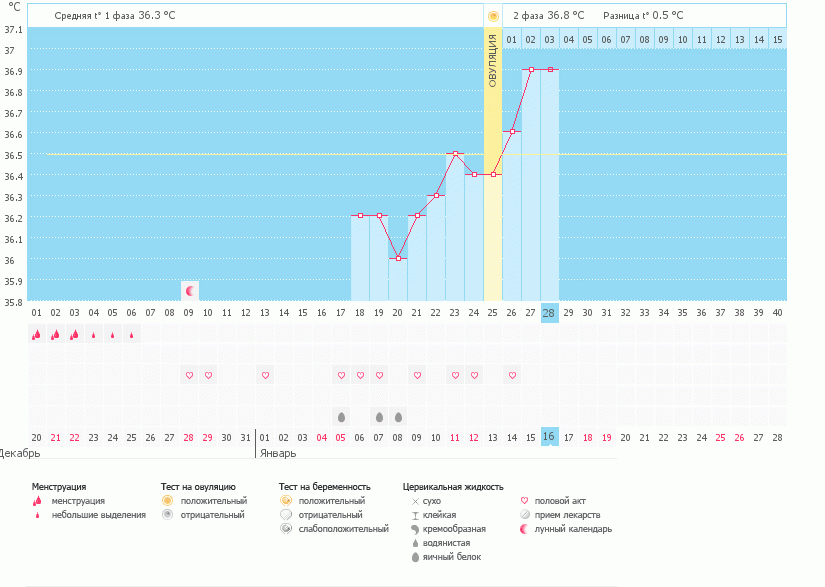
Task: Click the creamy cervical fluid legend icon
Action: point(415,528)
